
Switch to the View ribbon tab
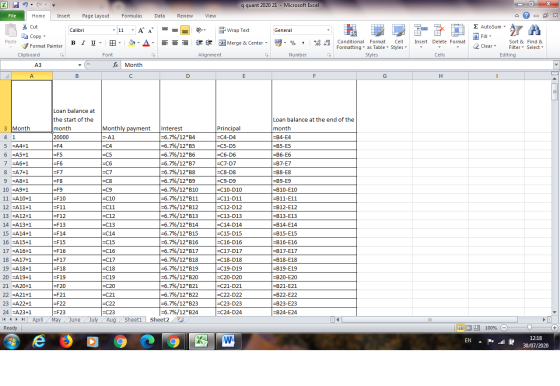[x=210, y=16]
